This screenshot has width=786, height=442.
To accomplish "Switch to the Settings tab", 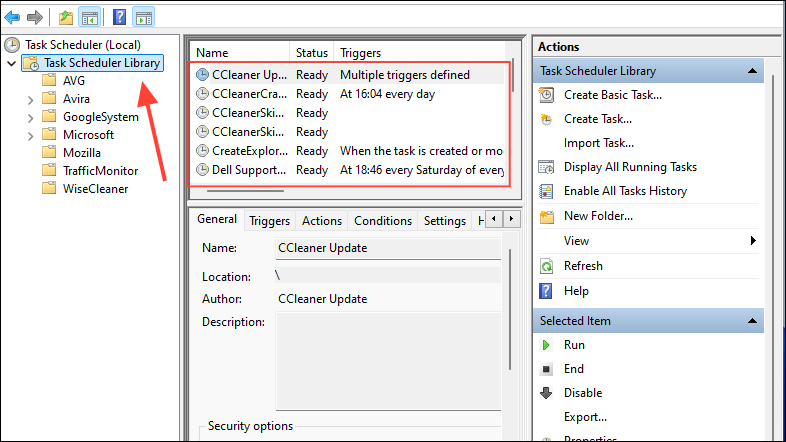I will (445, 221).
